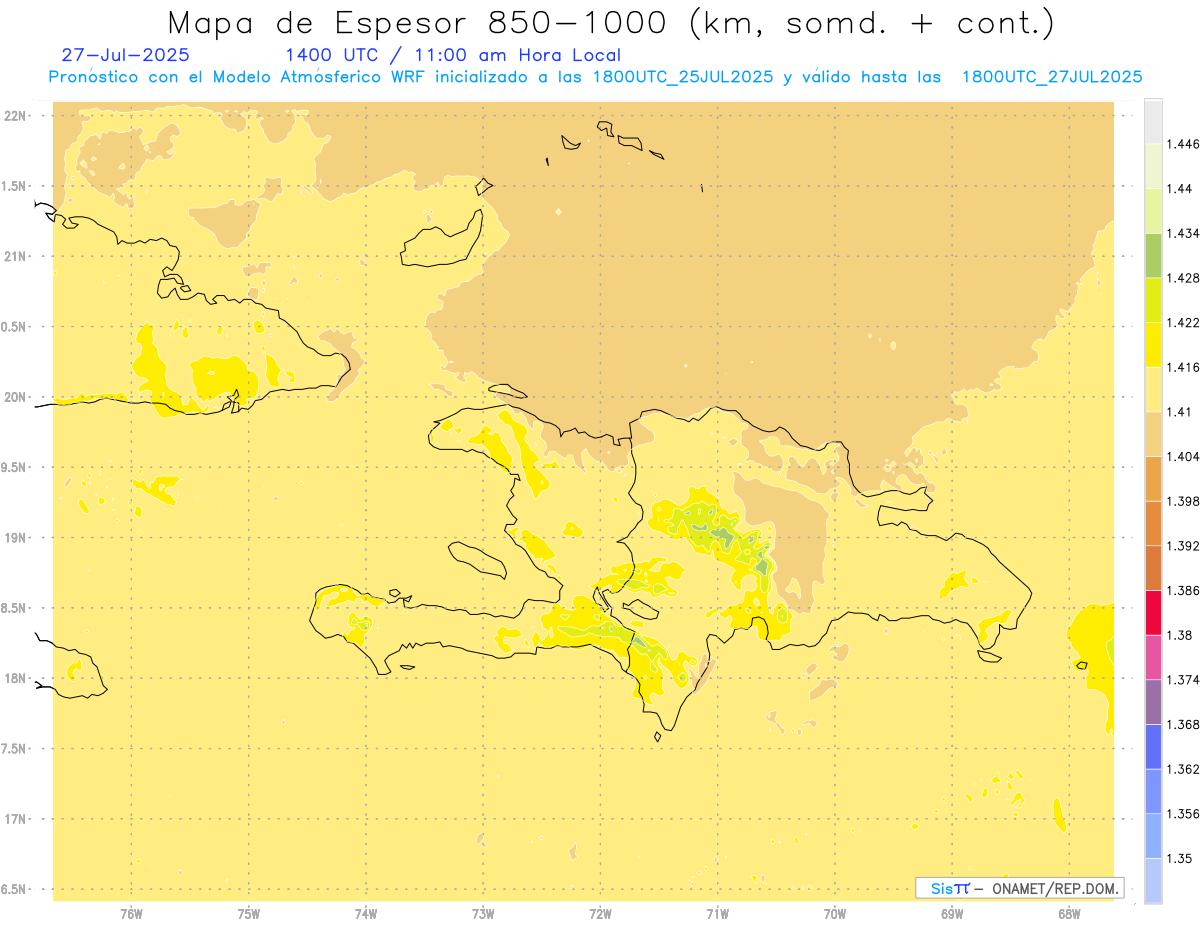Click the '1400 UTC / 11:00 am Hora Local' text
1200x927 pixels.
[x=453, y=55]
